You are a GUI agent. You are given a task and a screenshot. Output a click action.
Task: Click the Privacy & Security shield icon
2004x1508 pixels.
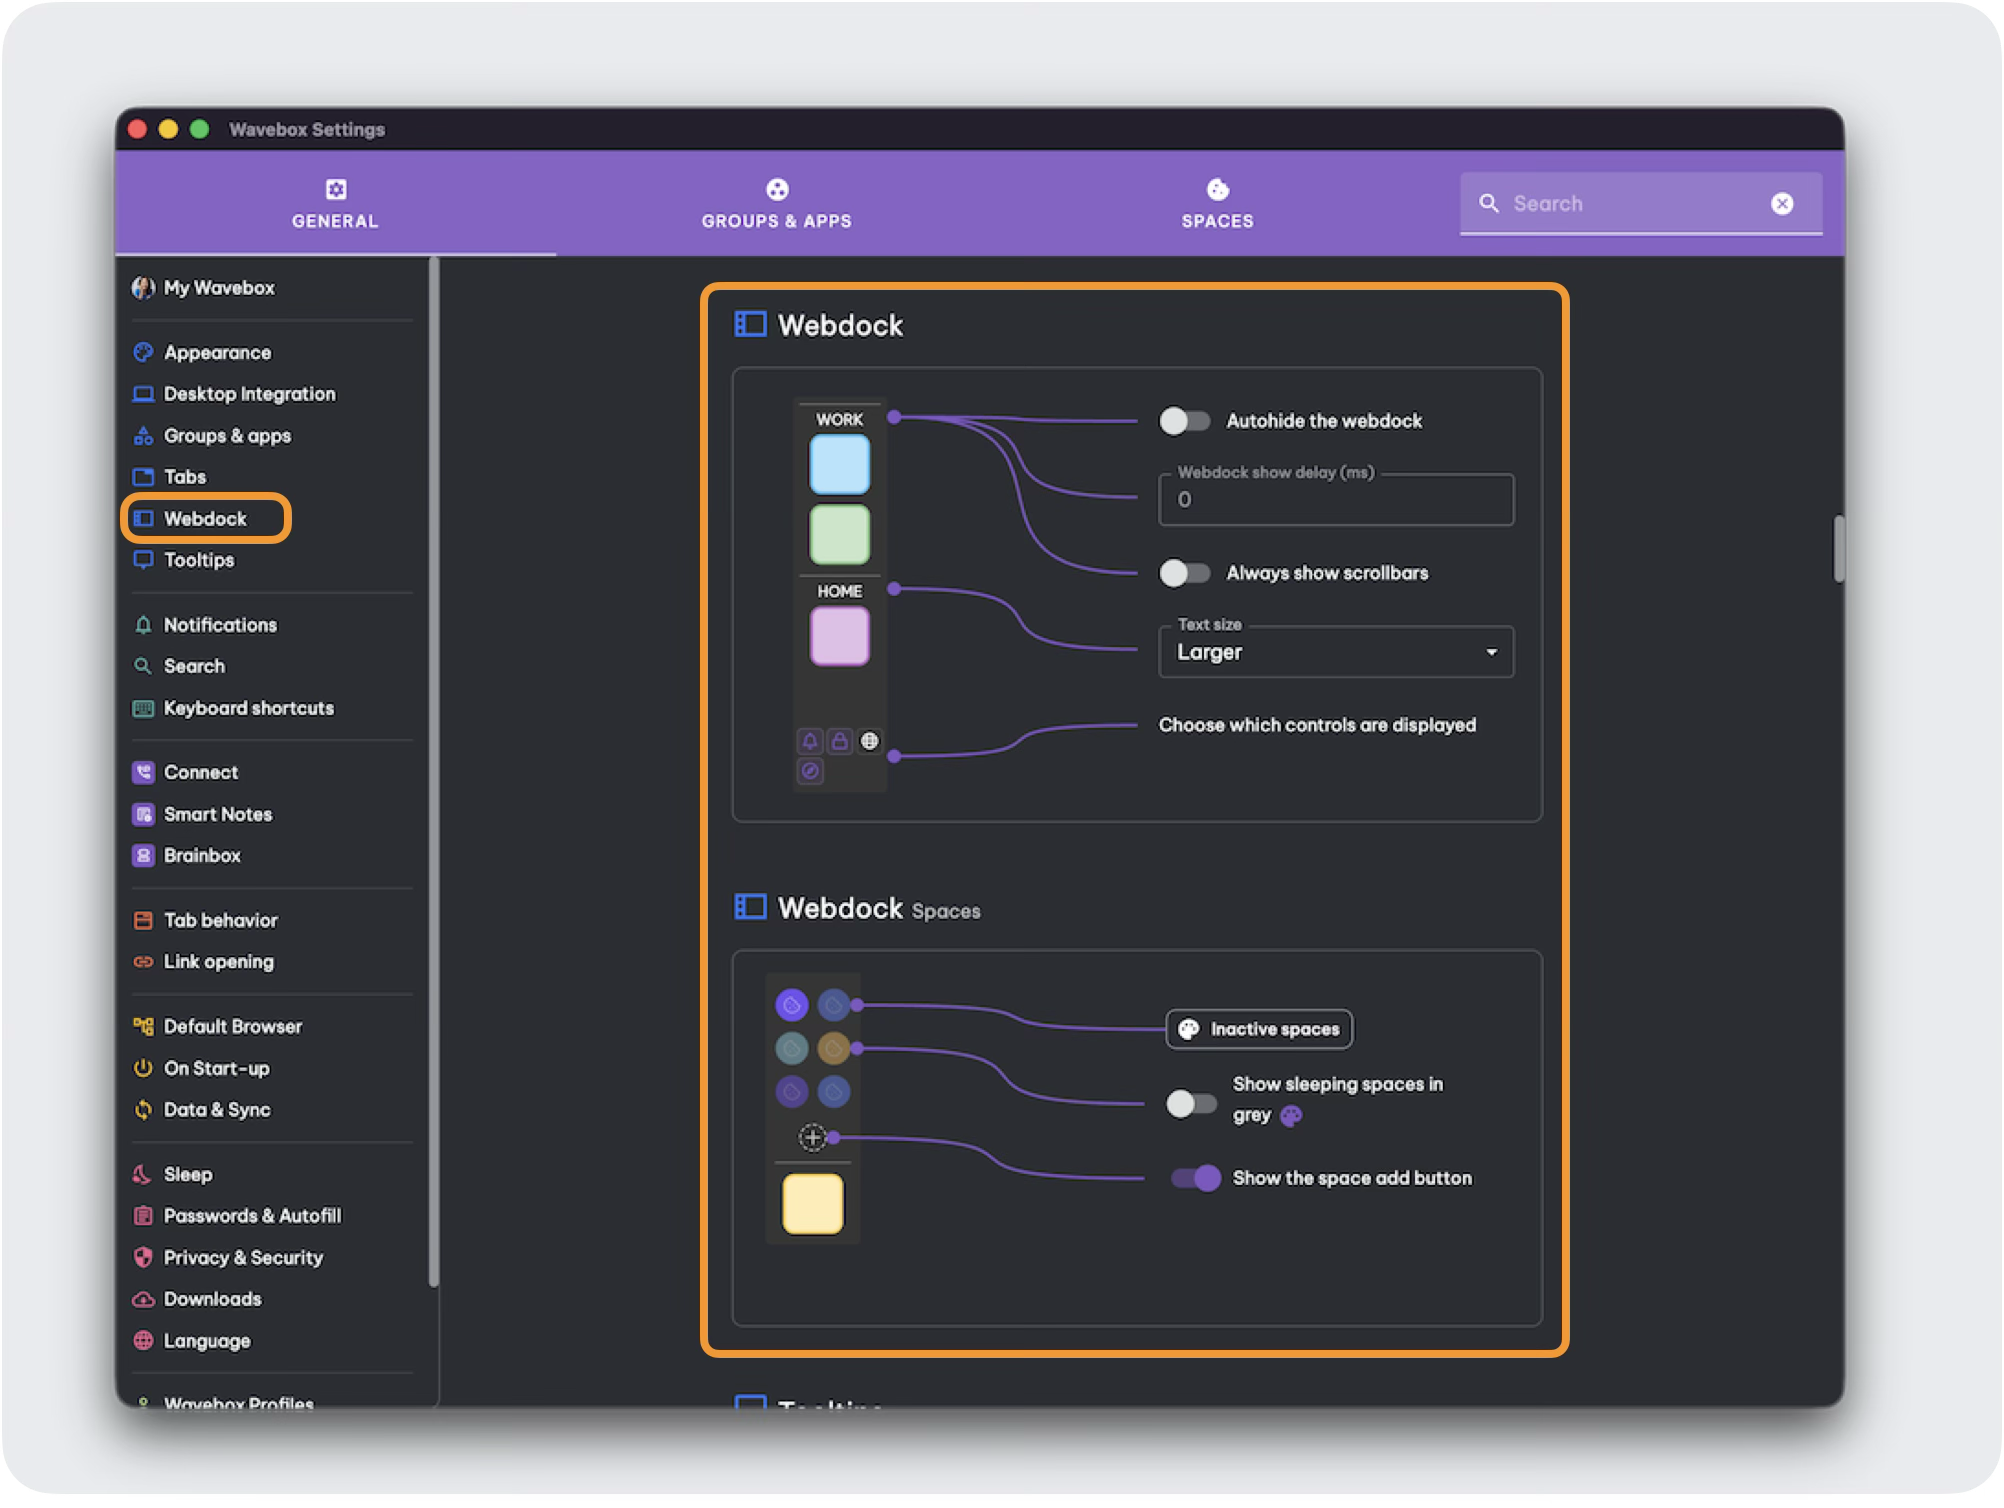click(x=143, y=1257)
